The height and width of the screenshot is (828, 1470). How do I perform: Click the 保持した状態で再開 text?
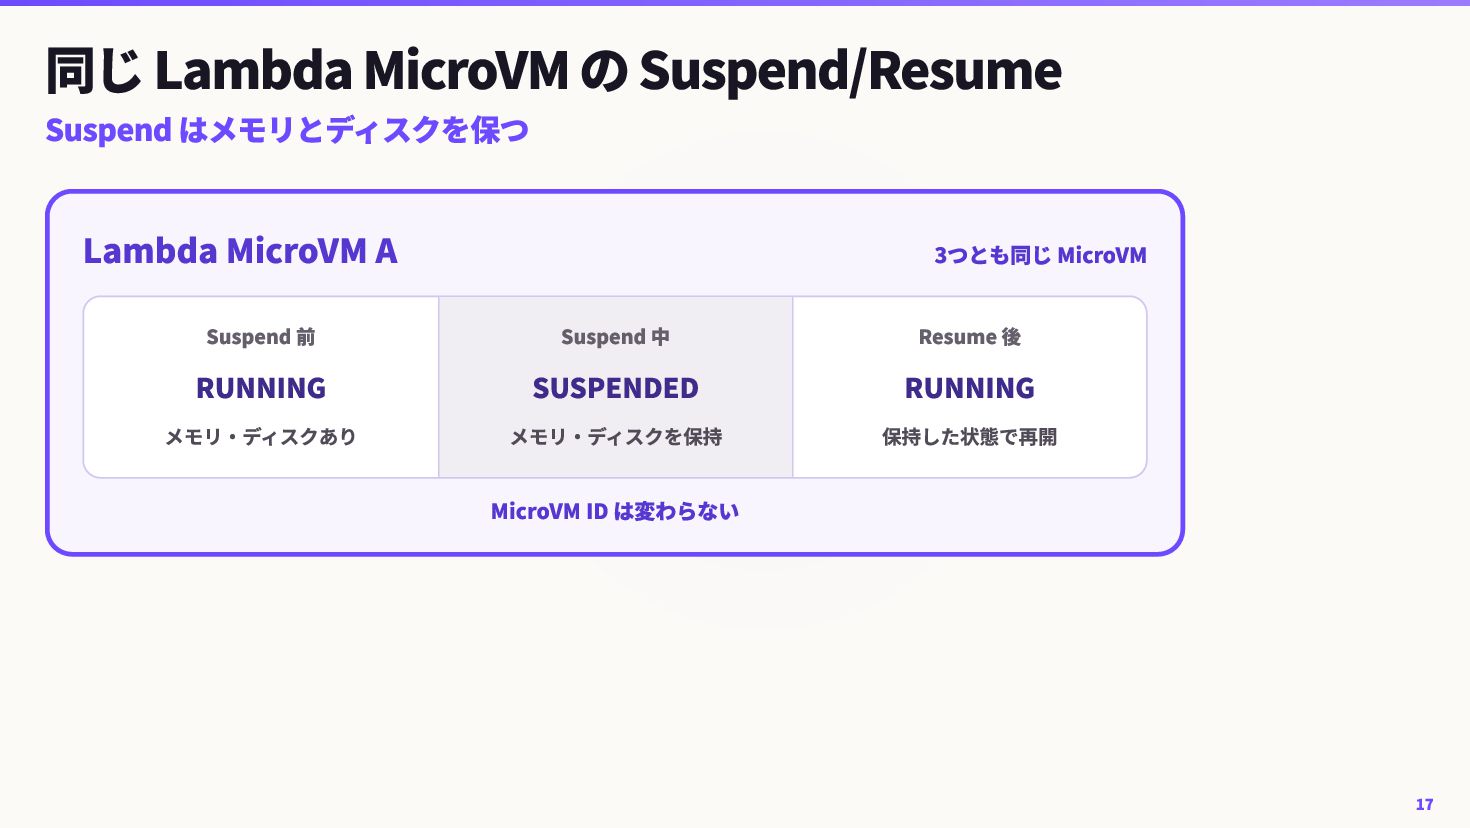[970, 437]
